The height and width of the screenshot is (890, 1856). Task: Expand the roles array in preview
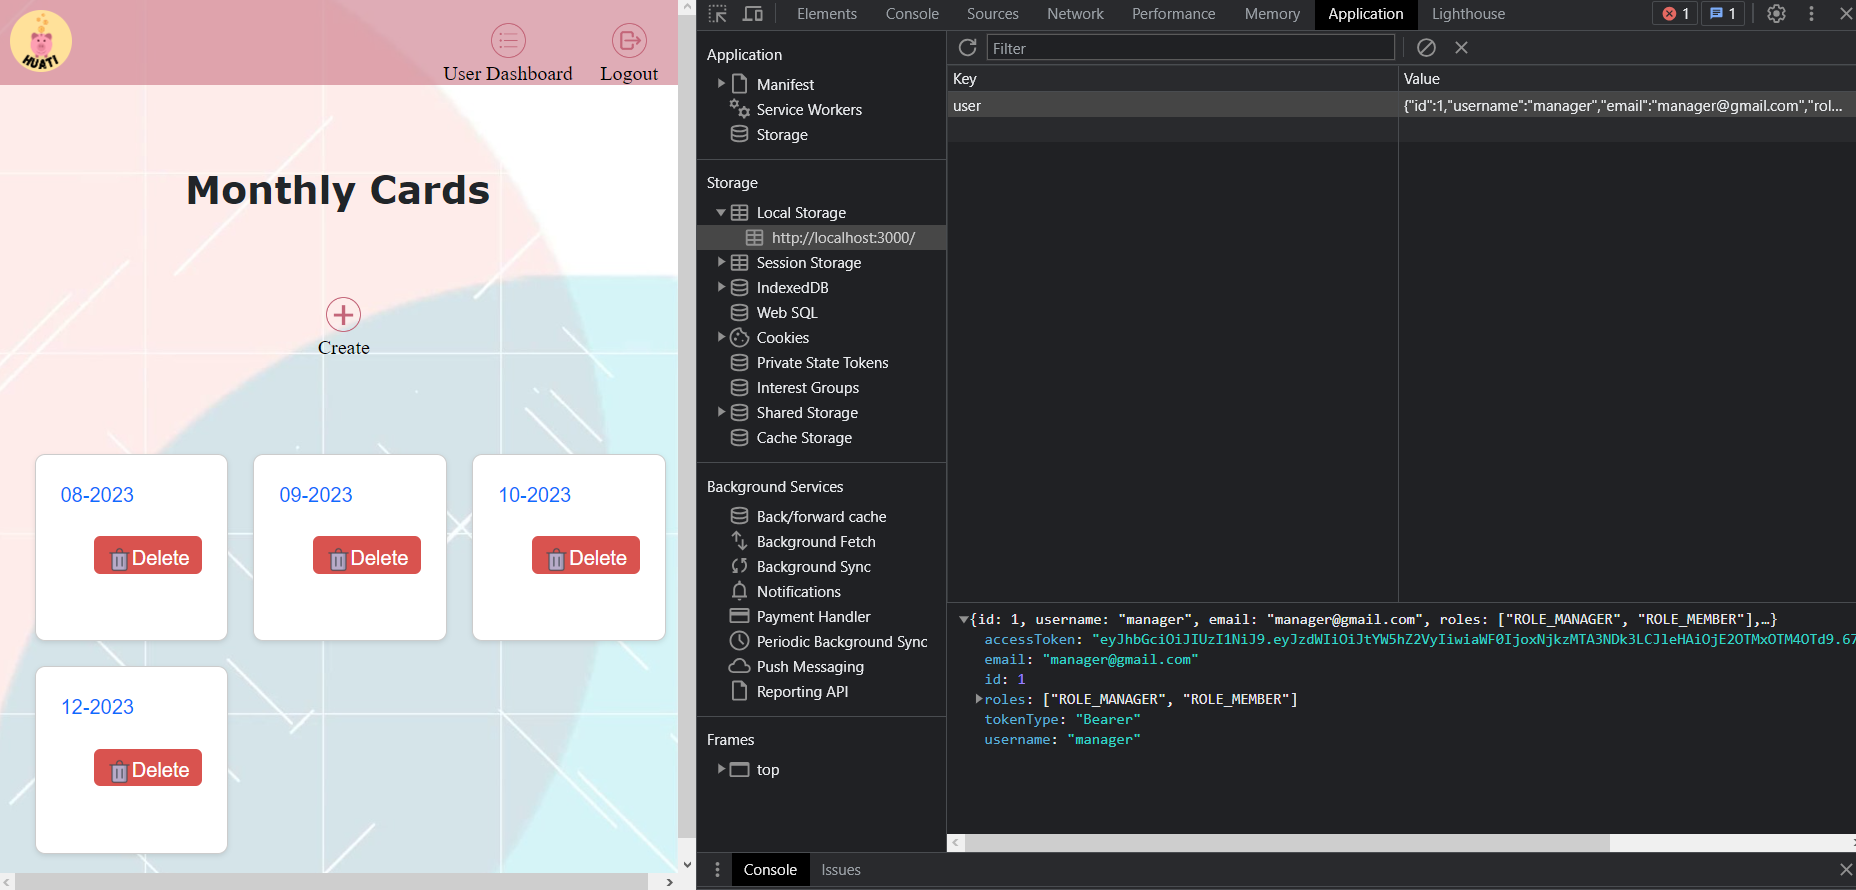(979, 699)
